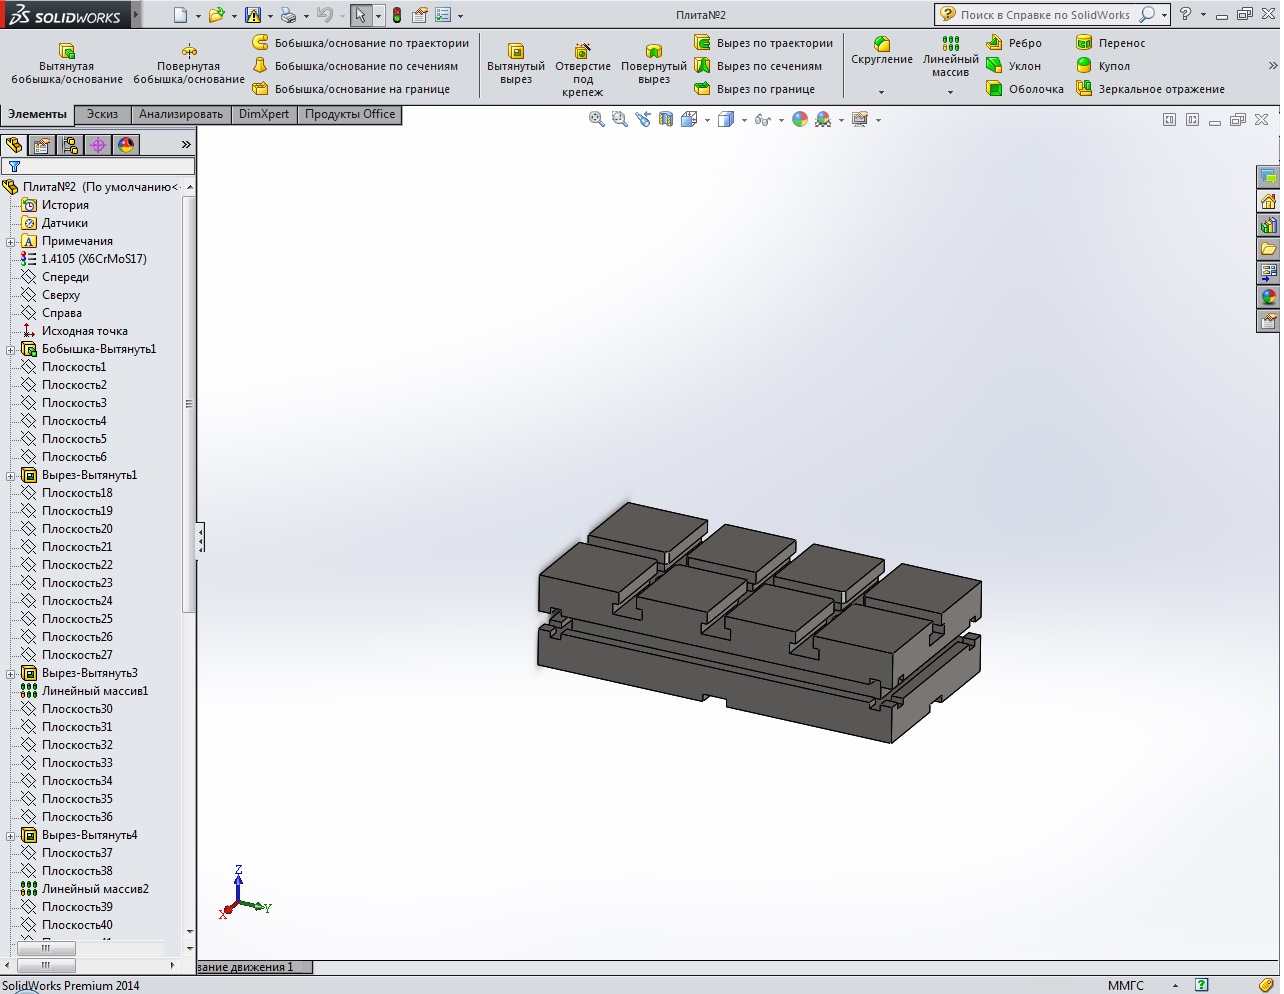Click the ММГС unit system in status bar
Image resolution: width=1284 pixels, height=994 pixels.
coord(1125,985)
